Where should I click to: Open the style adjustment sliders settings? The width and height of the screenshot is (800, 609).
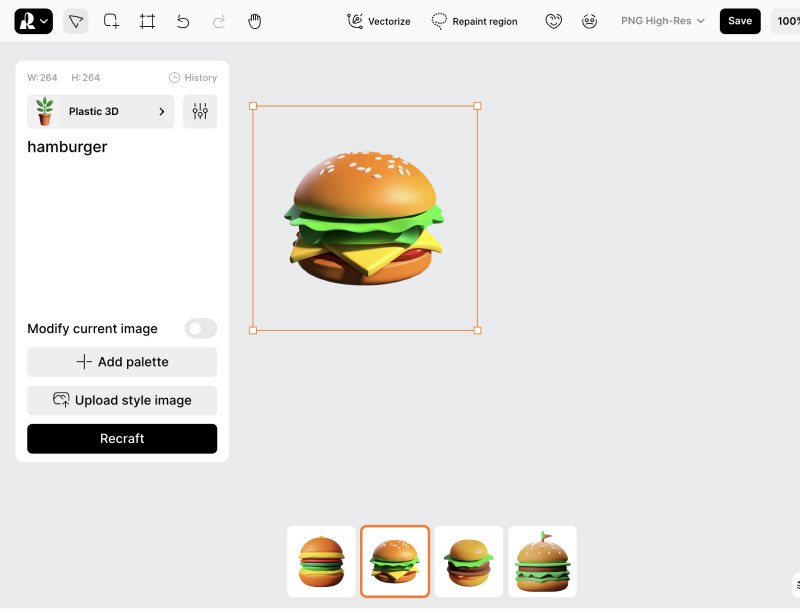(x=200, y=112)
